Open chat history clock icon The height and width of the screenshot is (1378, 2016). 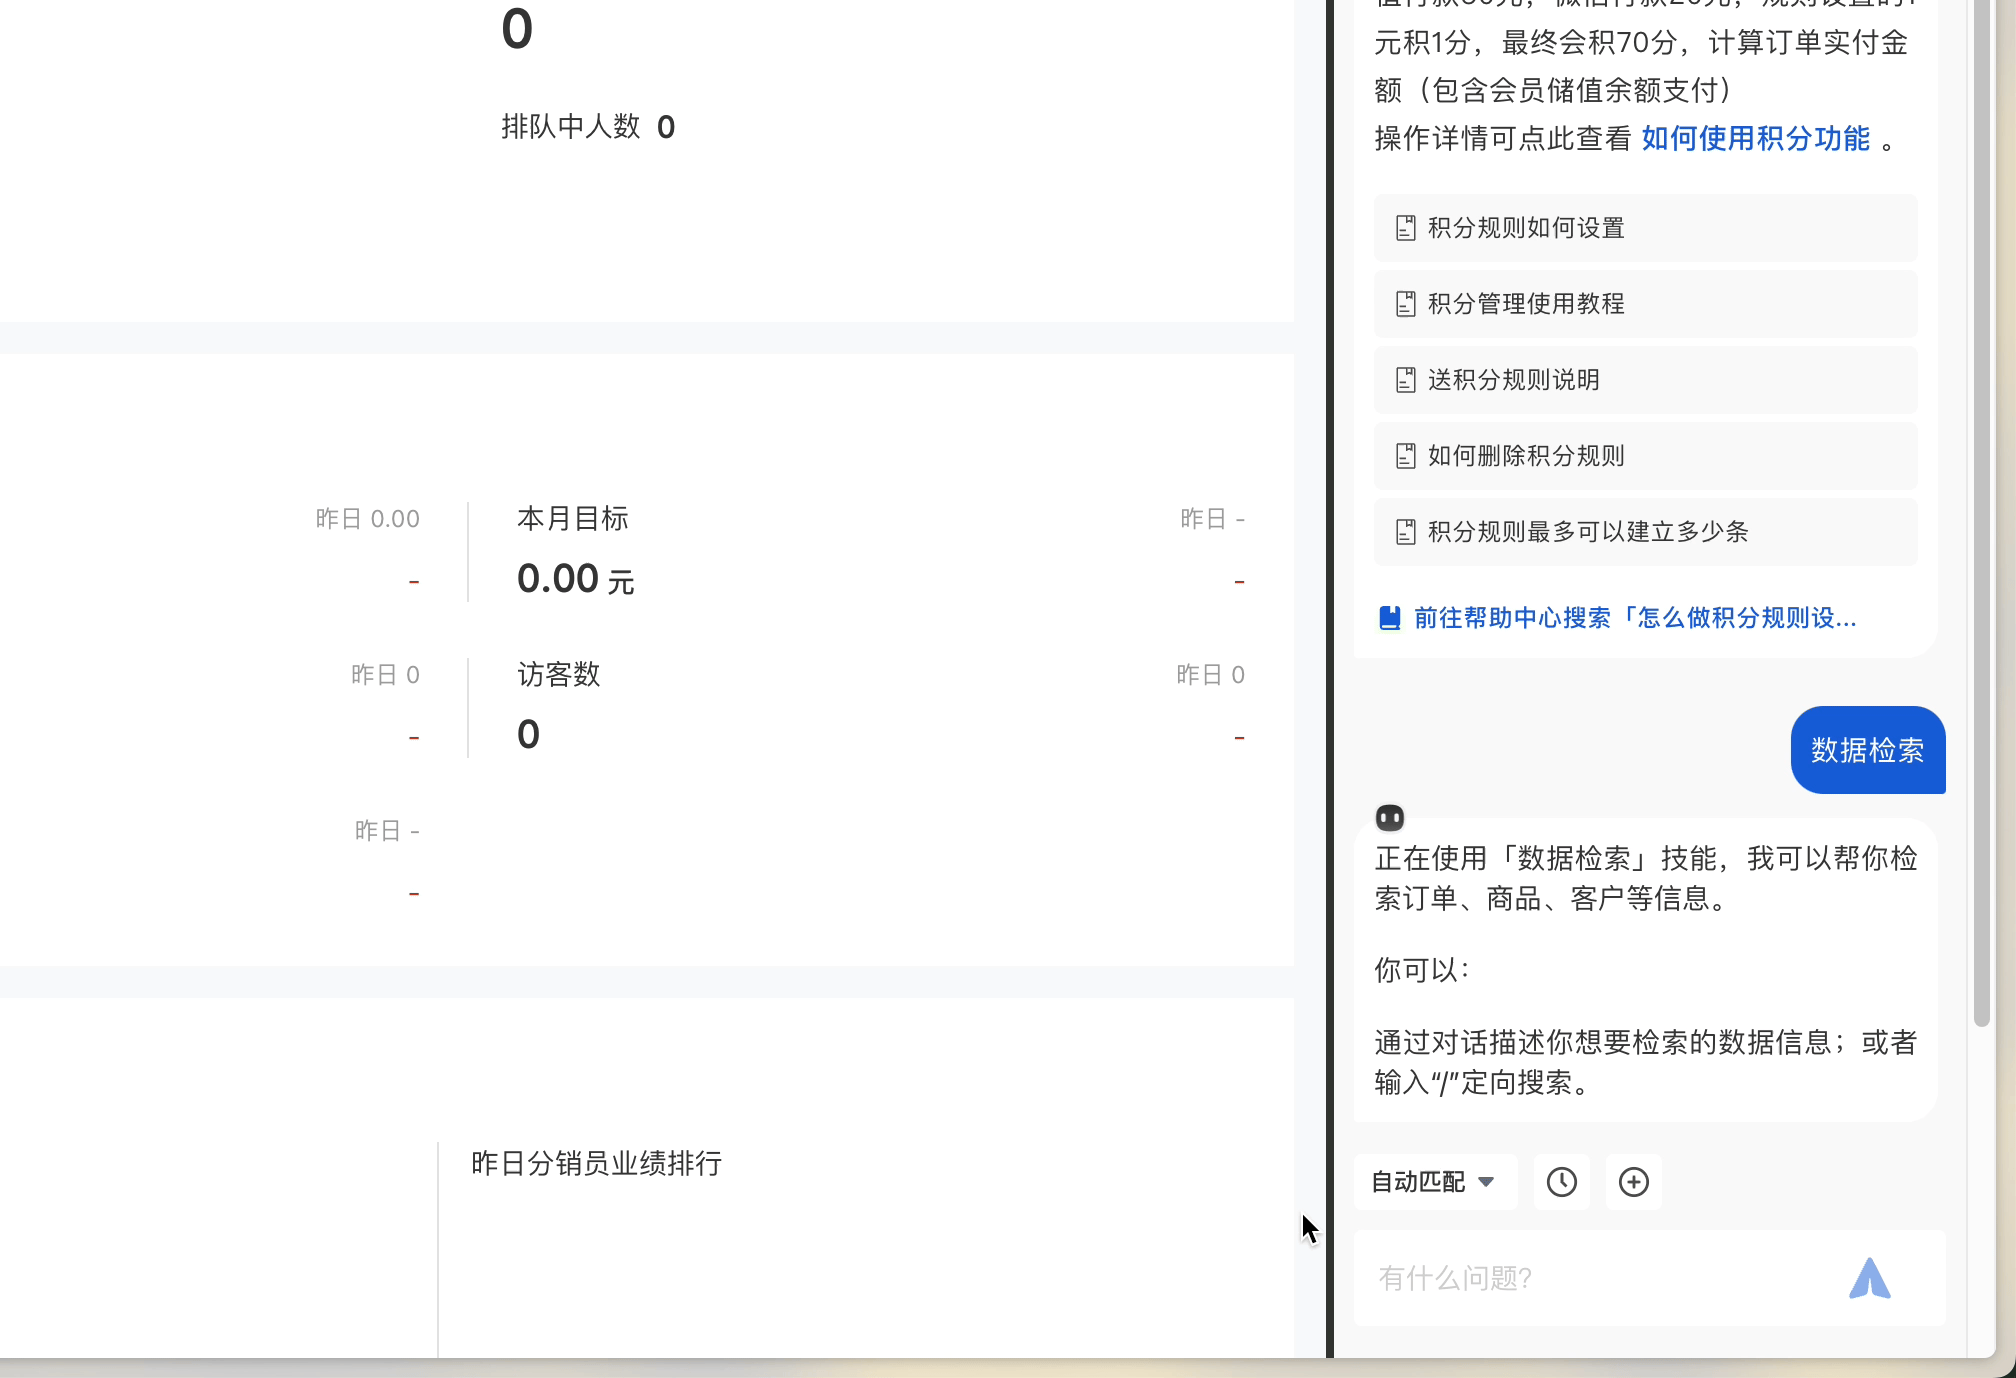tap(1561, 1182)
